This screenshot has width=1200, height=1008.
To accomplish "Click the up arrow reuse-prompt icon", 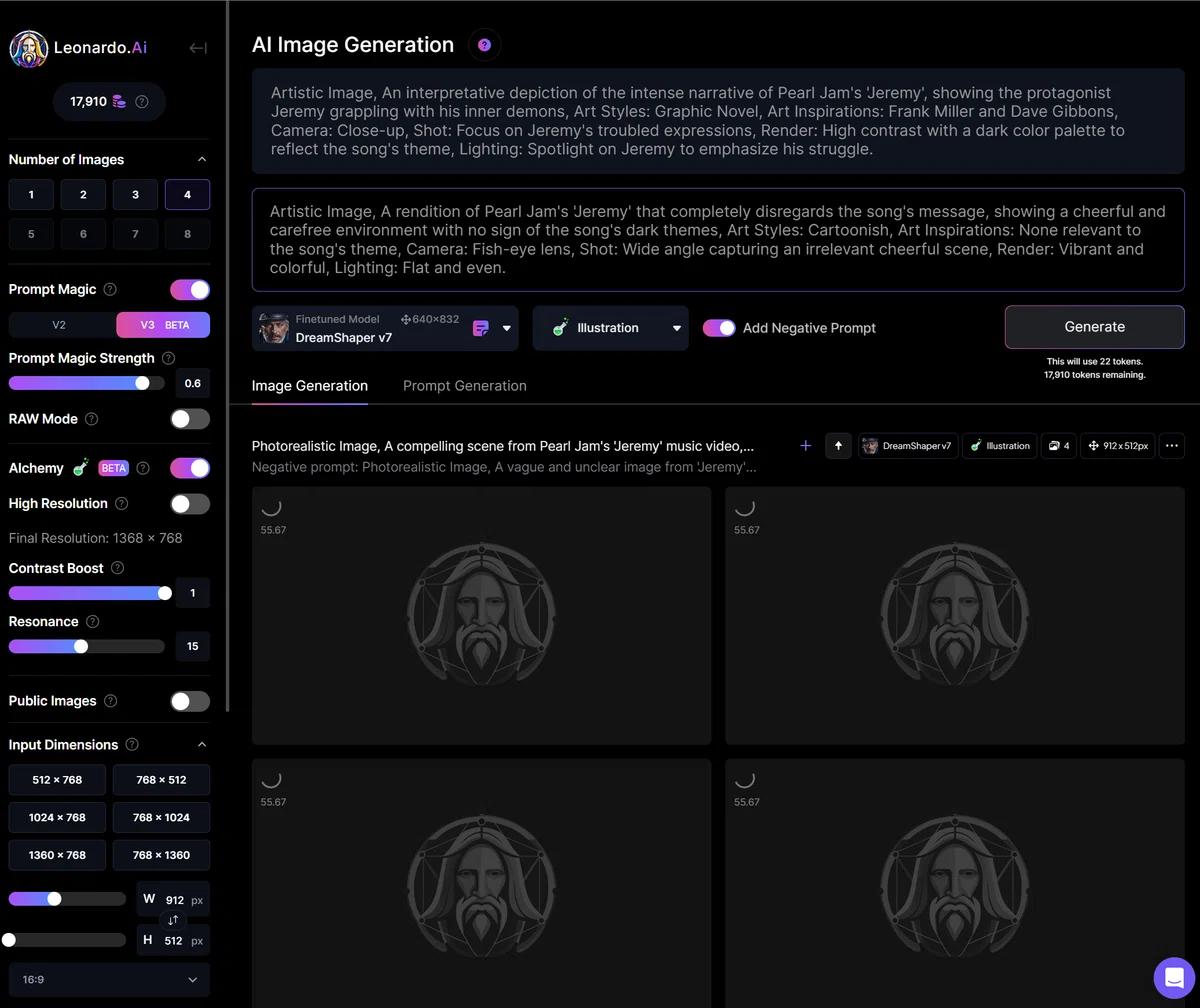I will [x=838, y=446].
